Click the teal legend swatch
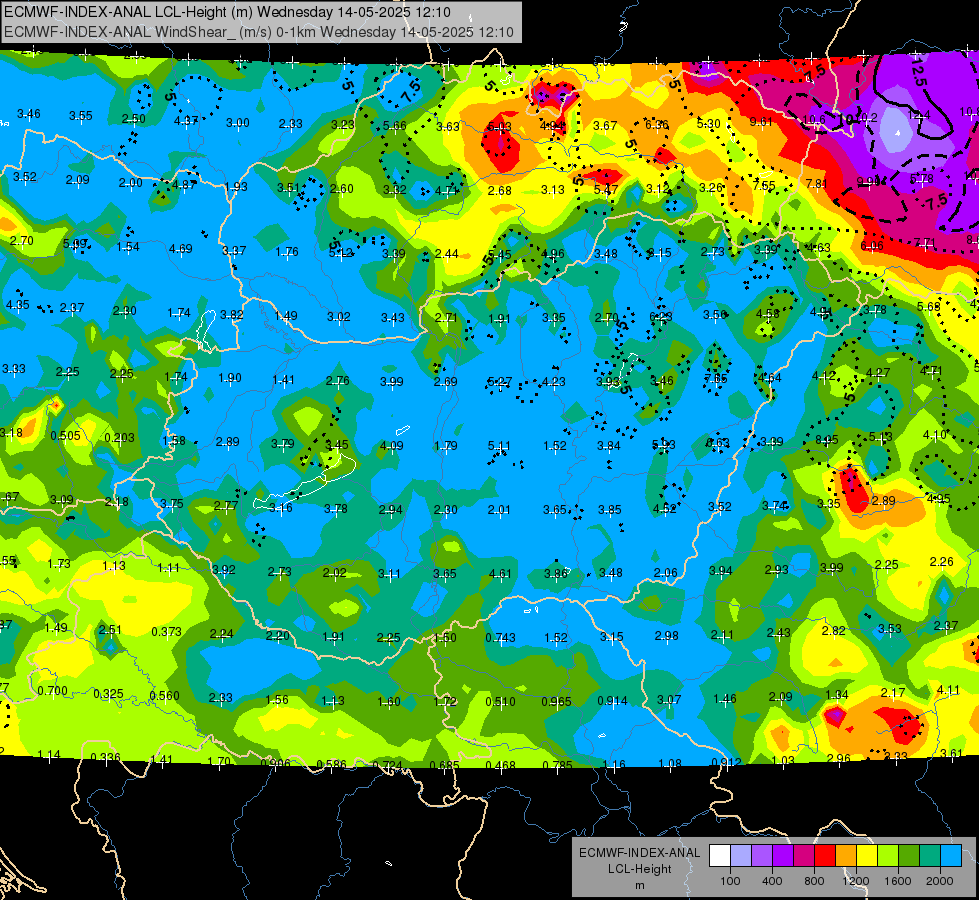Screen dimensions: 979x900 click(930, 856)
